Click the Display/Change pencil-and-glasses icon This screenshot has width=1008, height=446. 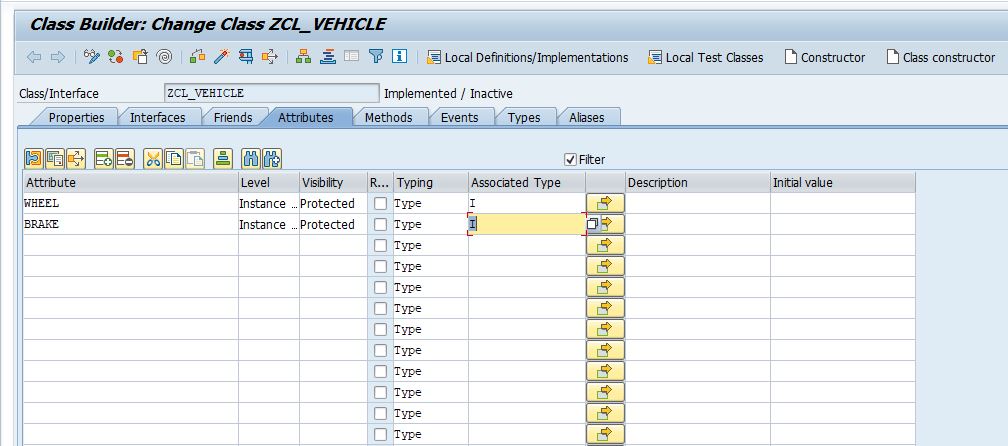point(92,57)
